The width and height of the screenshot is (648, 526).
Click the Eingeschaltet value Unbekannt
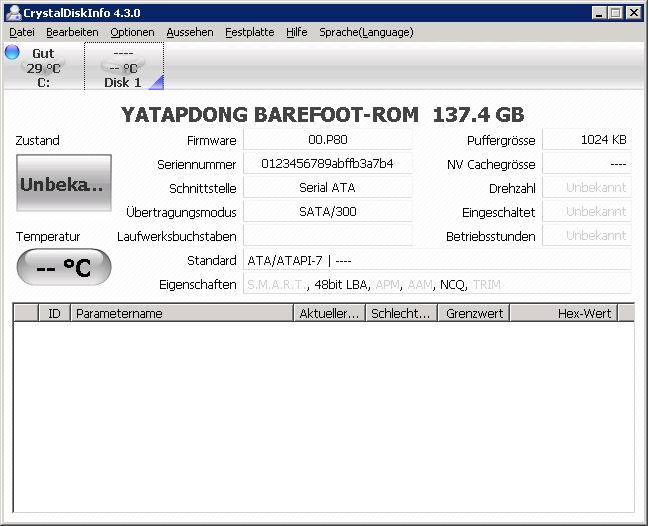pyautogui.click(x=587, y=212)
